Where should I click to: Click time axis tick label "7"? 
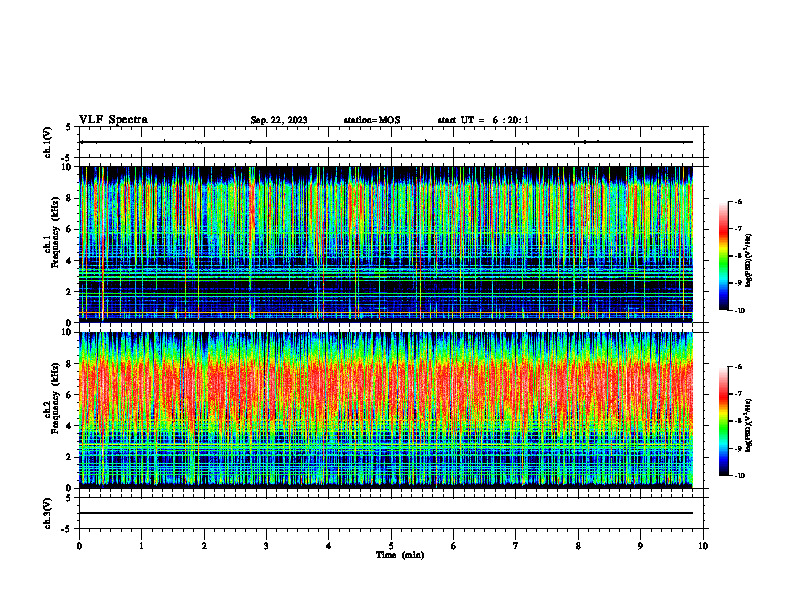pos(516,546)
